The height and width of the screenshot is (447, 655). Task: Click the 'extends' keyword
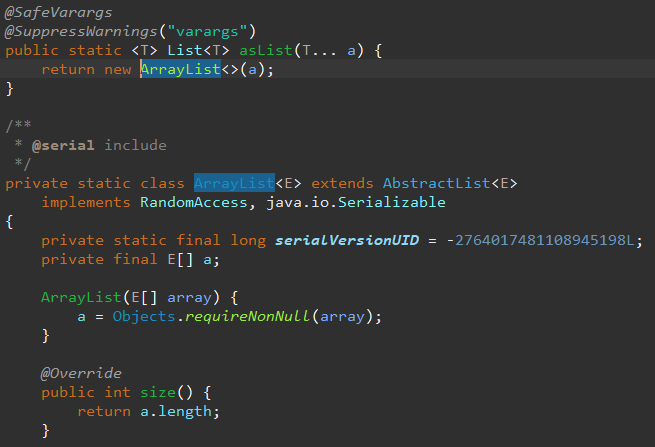(x=342, y=183)
